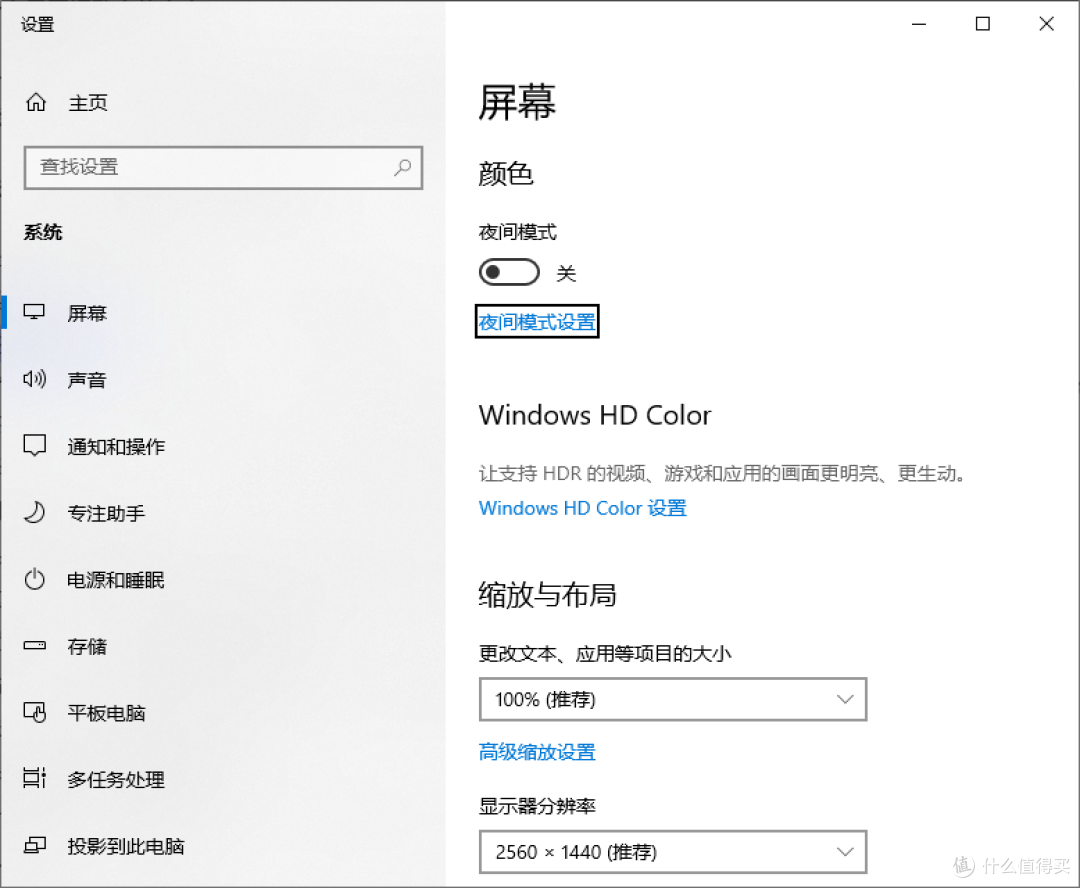Expand the 100% (推荐) scaling dropdown
Viewport: 1080px width, 888px height.
(x=673, y=699)
